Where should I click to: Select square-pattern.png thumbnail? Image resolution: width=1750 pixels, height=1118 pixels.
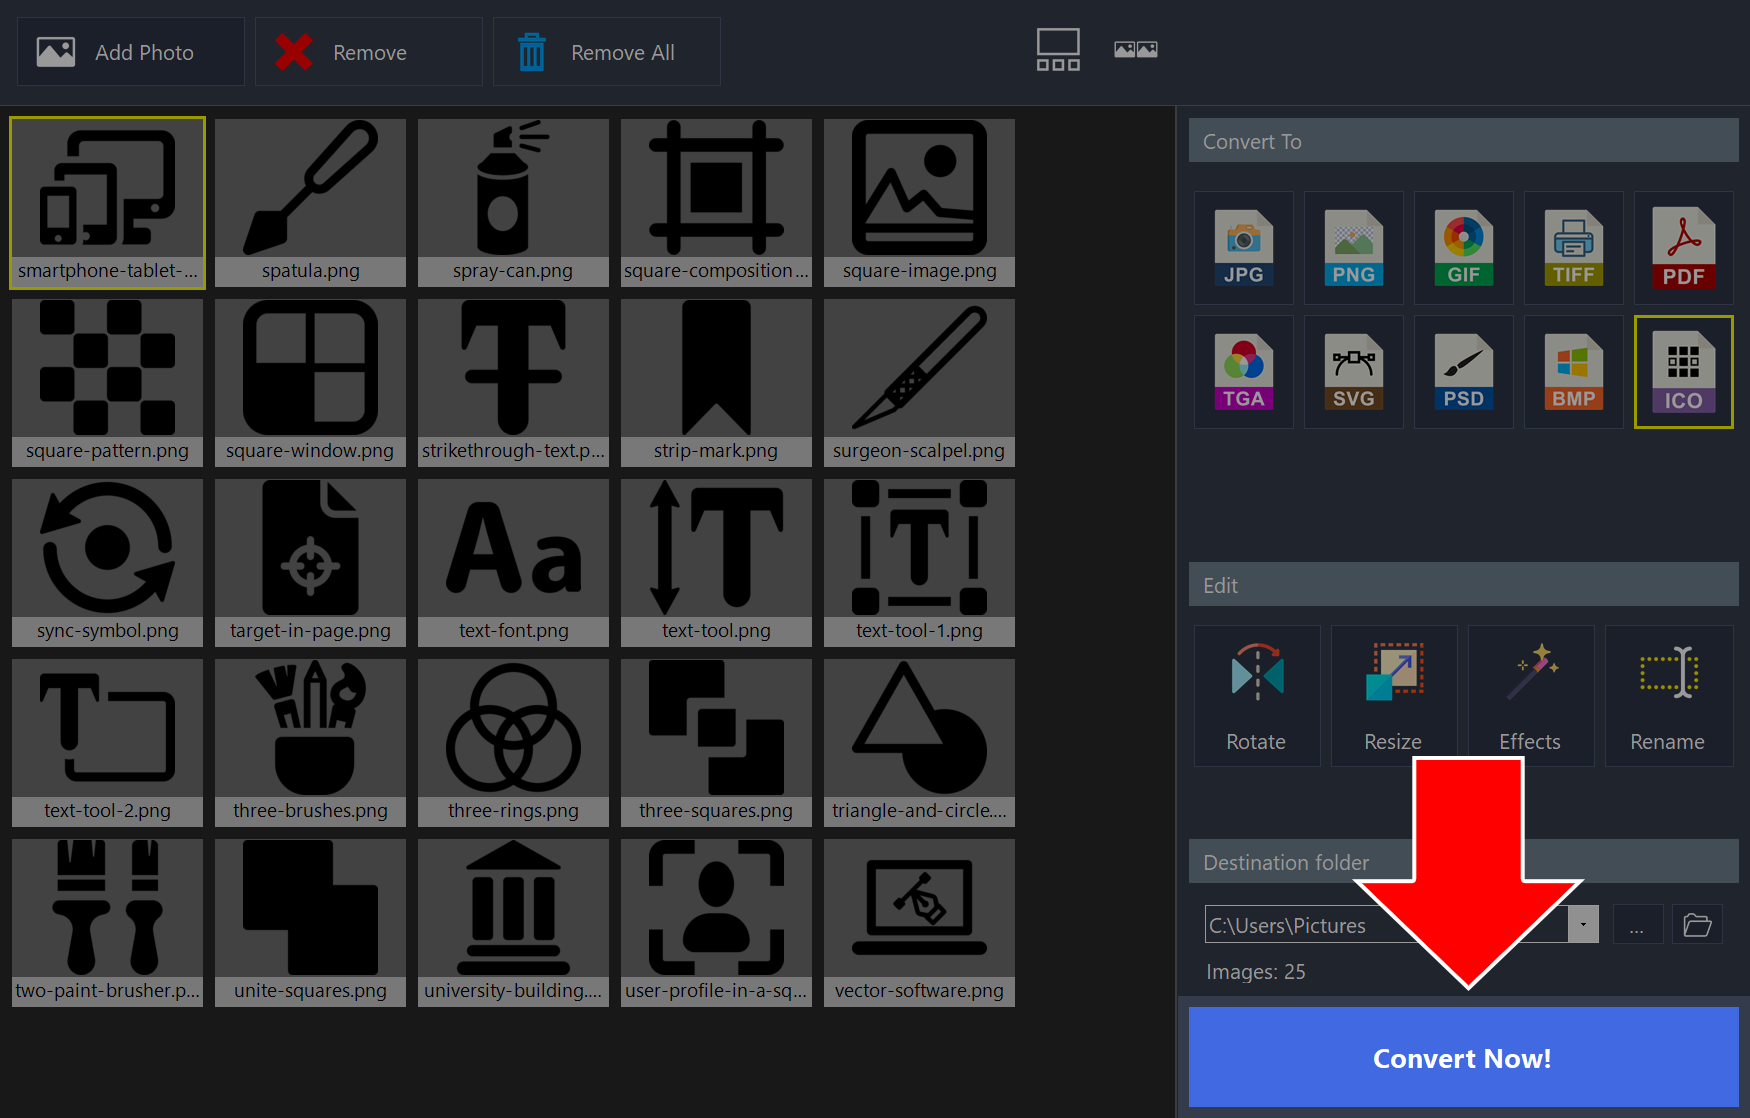click(107, 383)
